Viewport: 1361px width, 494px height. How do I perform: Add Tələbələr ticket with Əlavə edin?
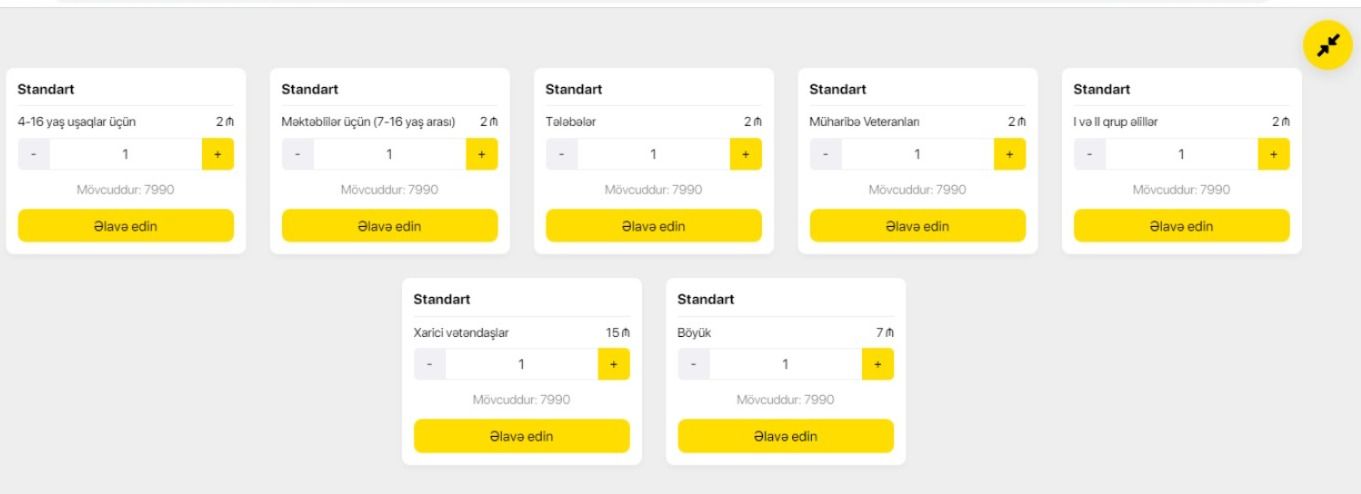coord(654,226)
